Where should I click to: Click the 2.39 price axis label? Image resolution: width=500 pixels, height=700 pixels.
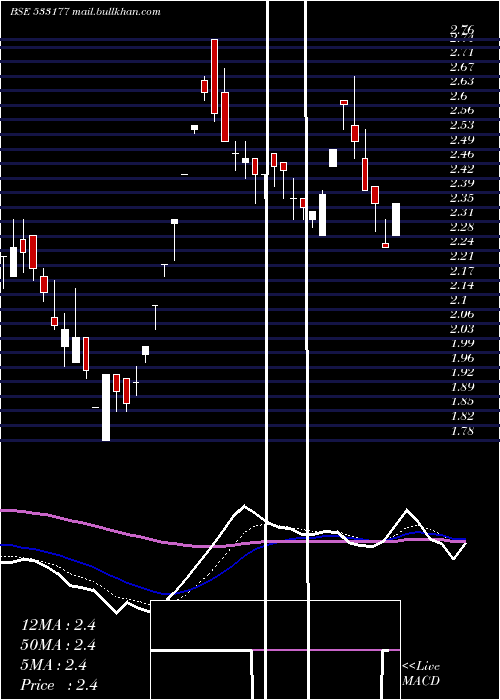coord(462,183)
